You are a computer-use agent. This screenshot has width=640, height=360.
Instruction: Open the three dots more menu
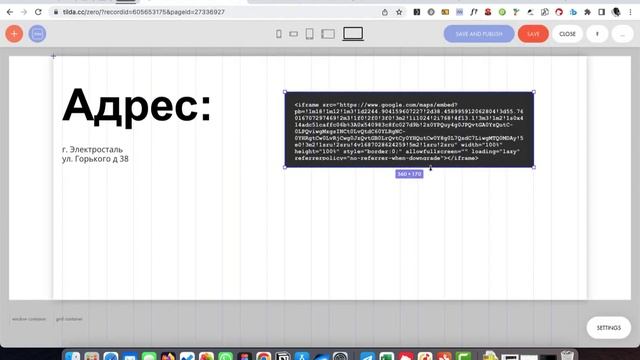point(622,34)
